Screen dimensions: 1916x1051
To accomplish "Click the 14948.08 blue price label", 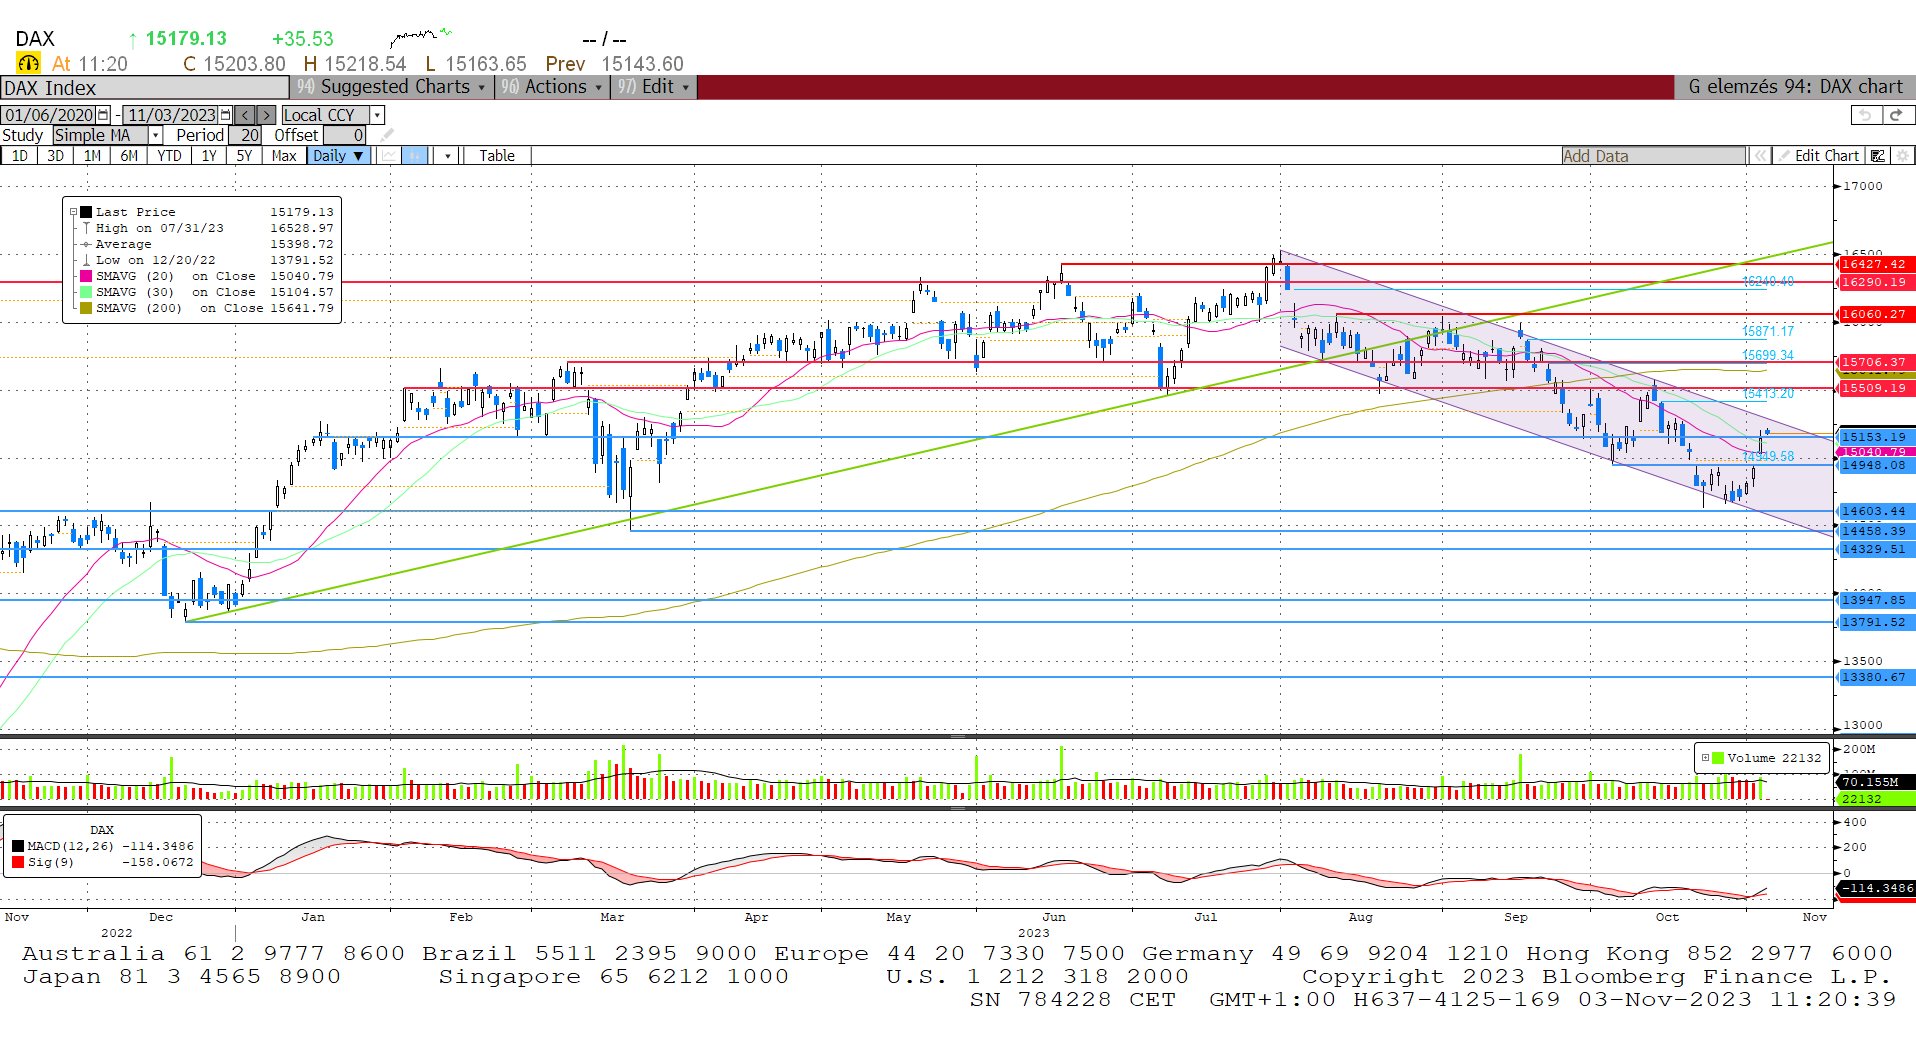I will coord(1874,465).
